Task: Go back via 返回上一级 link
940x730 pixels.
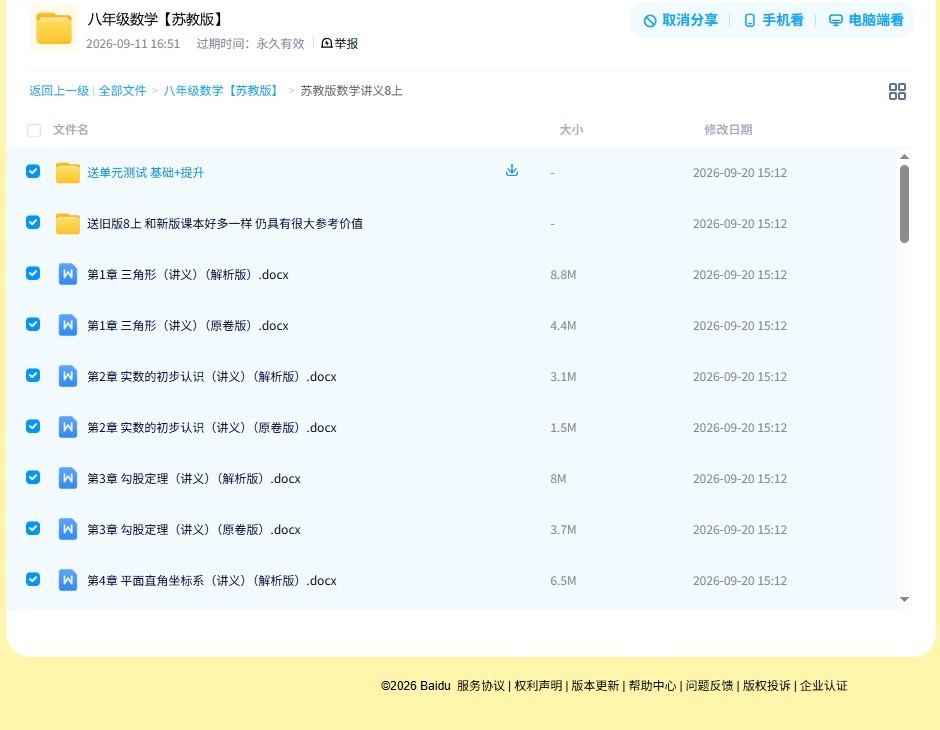Action: [59, 91]
